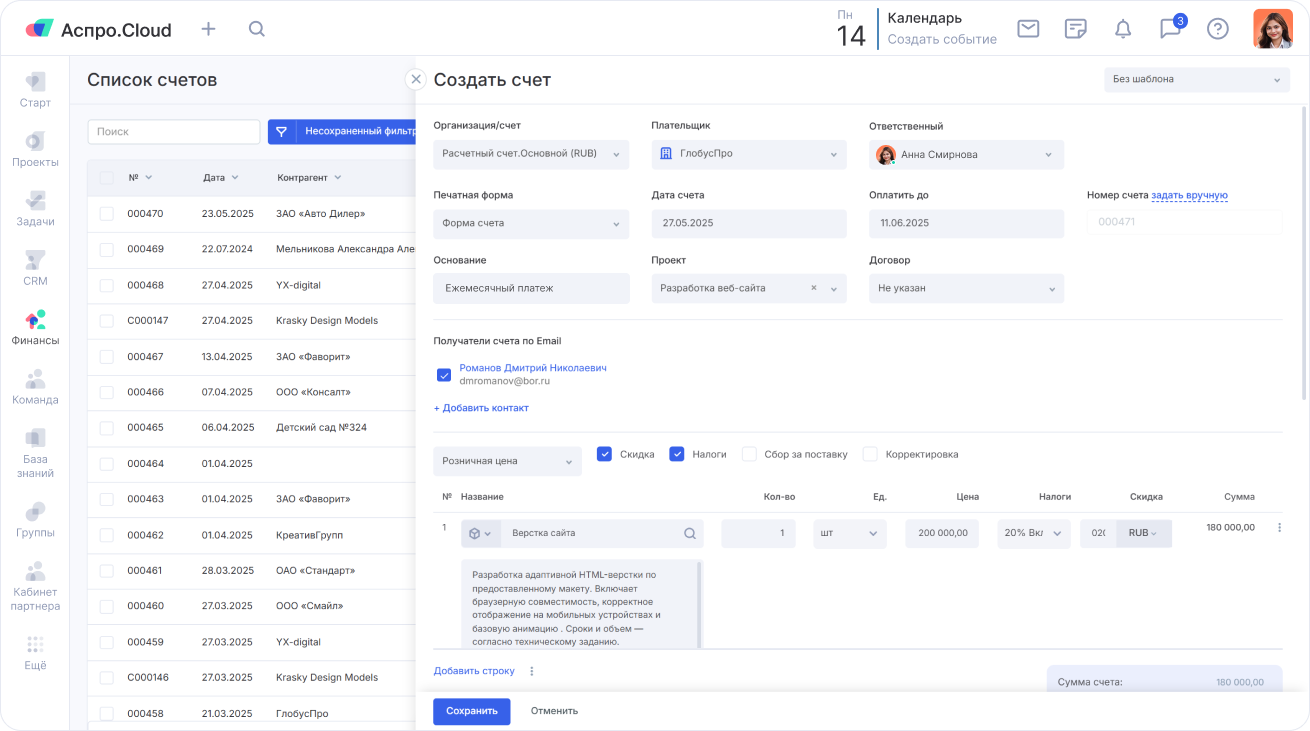The image size is (1310, 731).
Task: Click the Дата счета field 27.05.2025
Action: 748,223
